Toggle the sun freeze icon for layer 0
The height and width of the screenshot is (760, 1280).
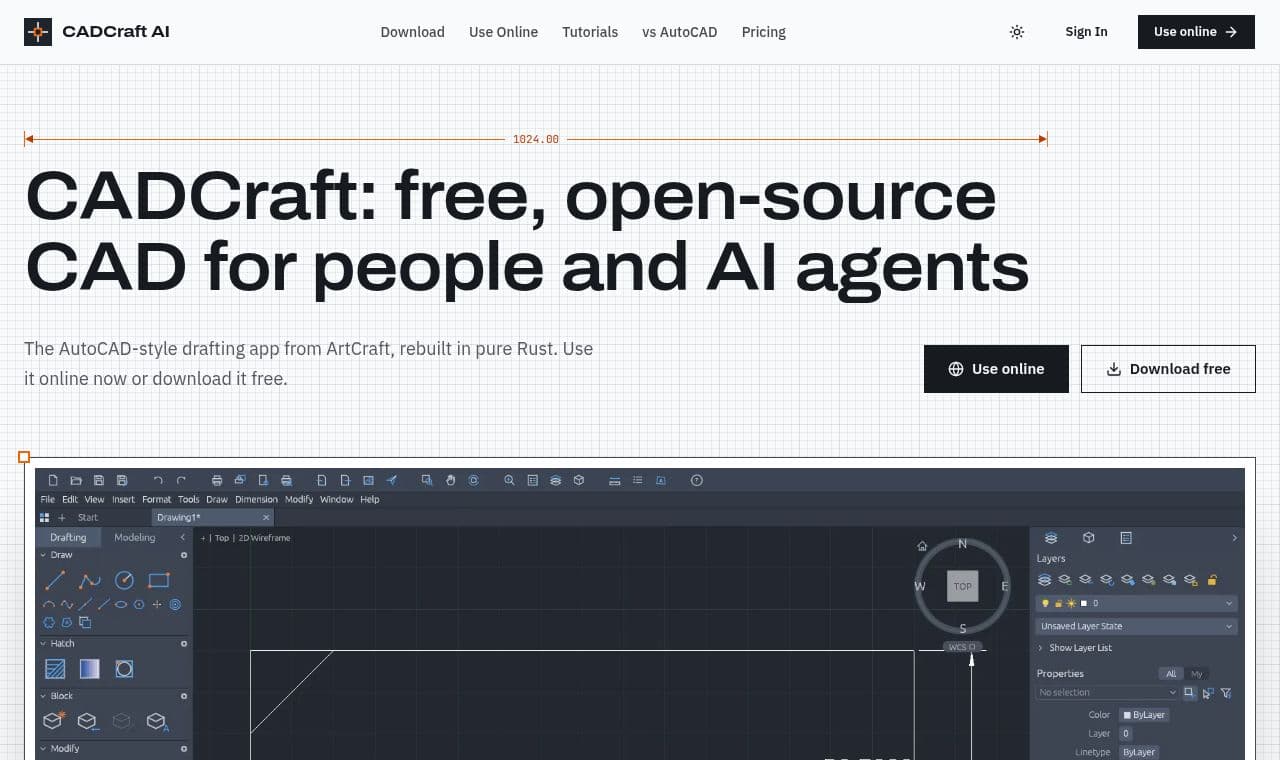pyautogui.click(x=1071, y=604)
